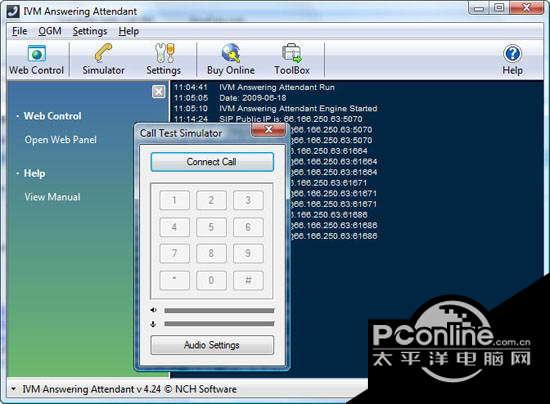
Task: Dial keypad digit 2
Action: click(x=211, y=200)
